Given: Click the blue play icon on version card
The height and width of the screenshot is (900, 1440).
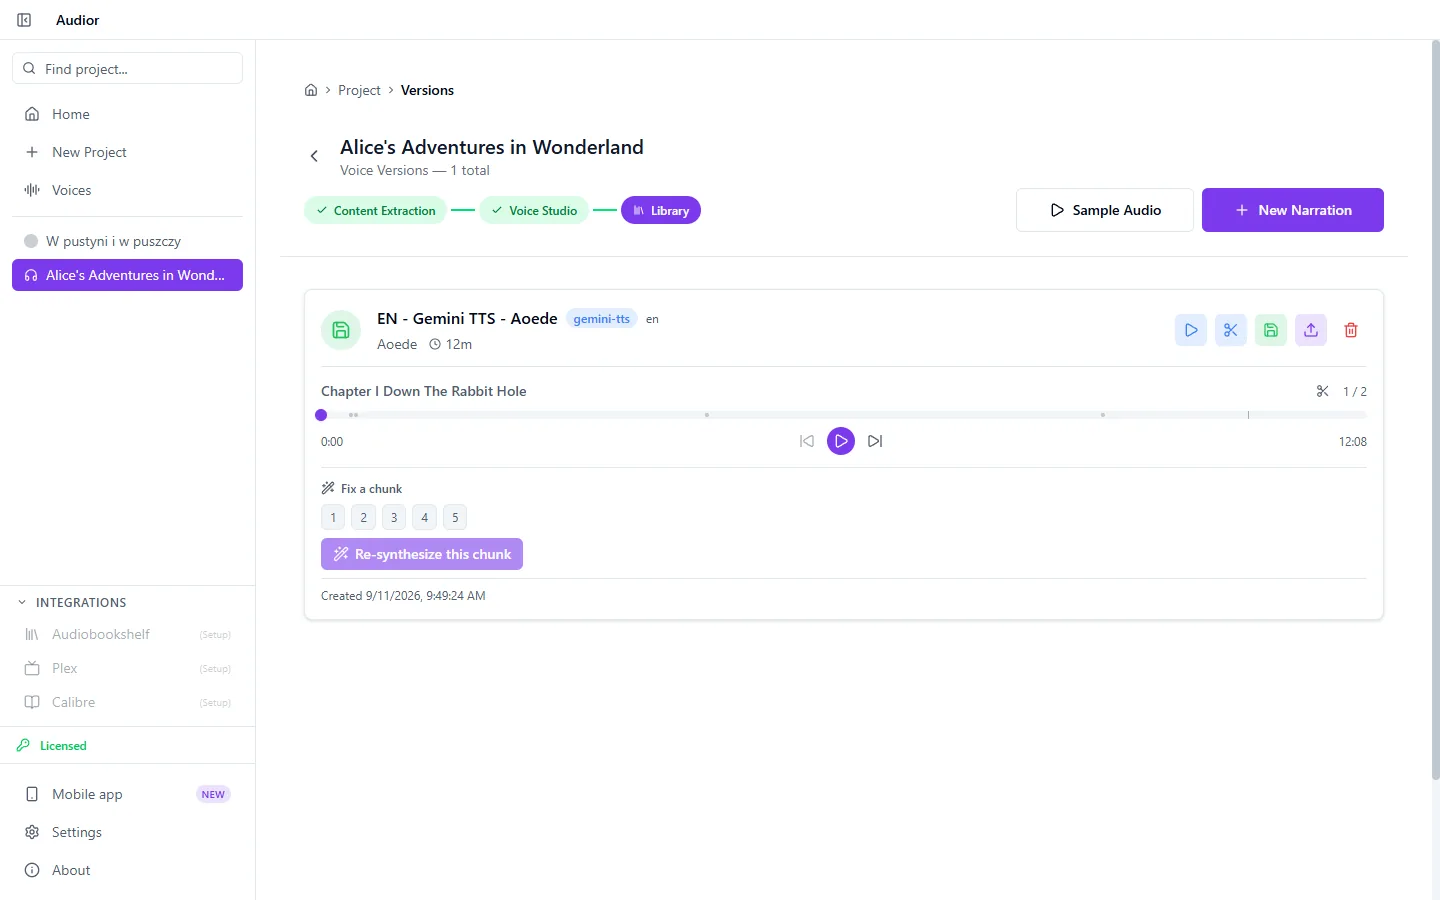Looking at the screenshot, I should click(1190, 330).
